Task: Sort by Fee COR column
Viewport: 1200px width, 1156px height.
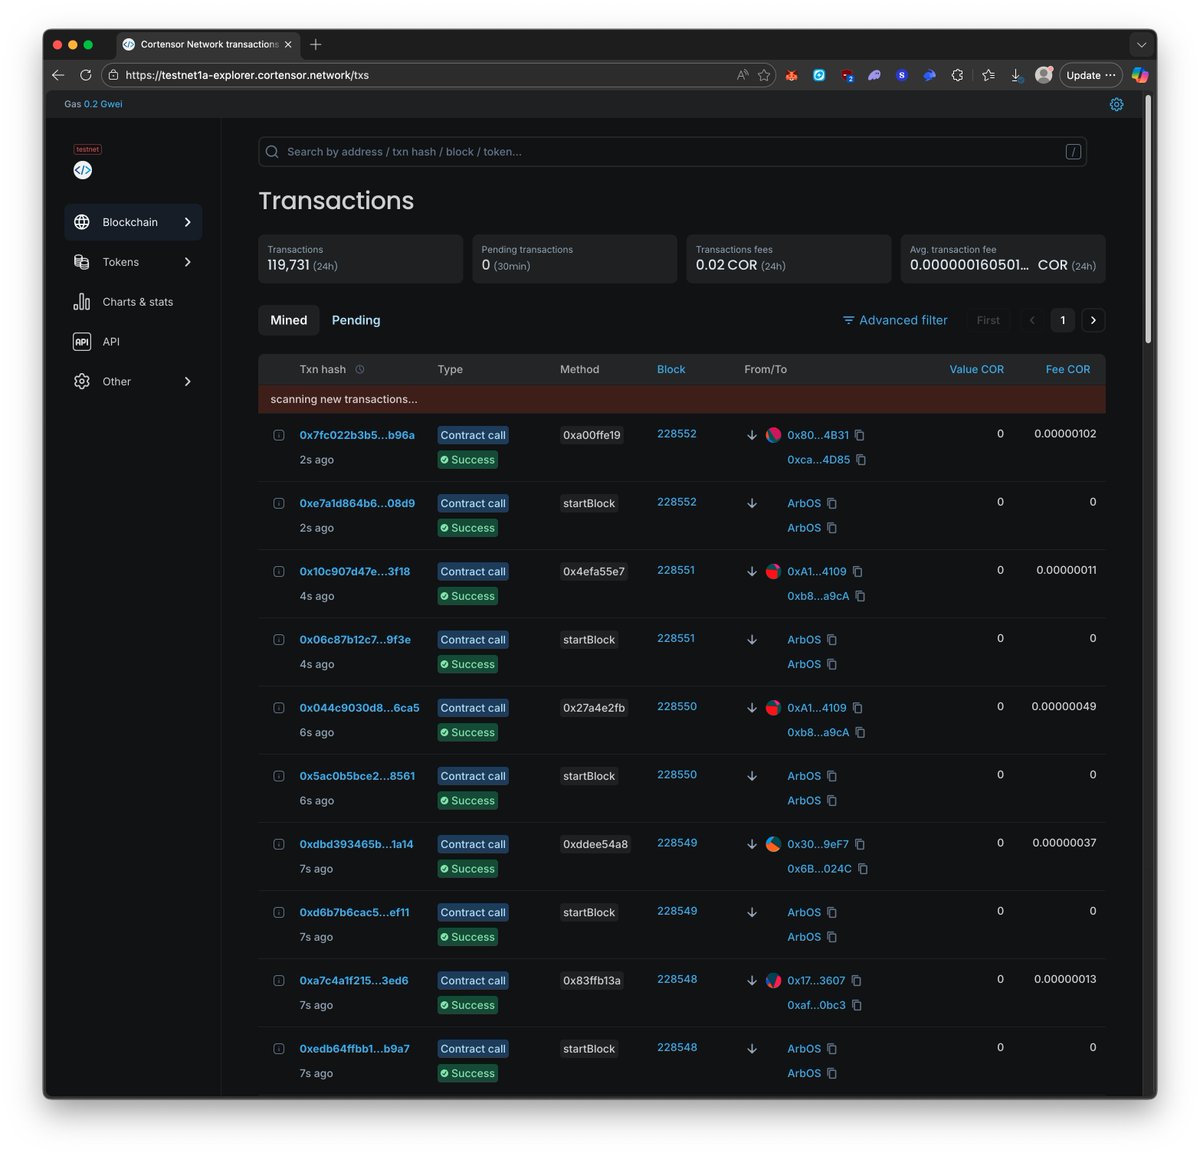Action: [x=1068, y=369]
